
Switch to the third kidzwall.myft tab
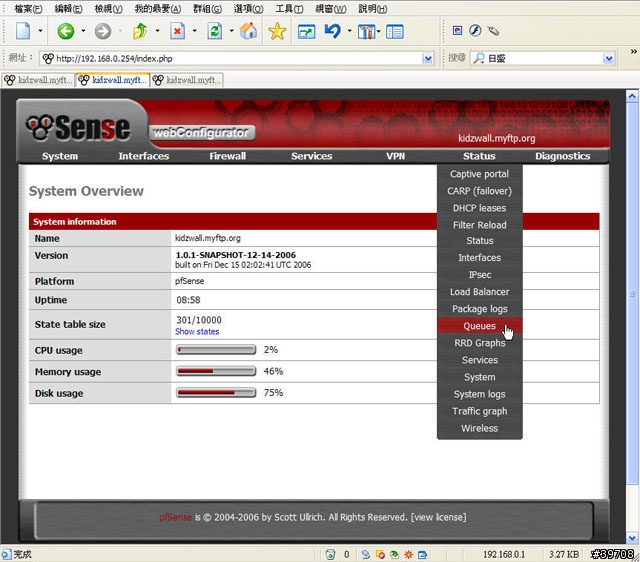[x=187, y=80]
